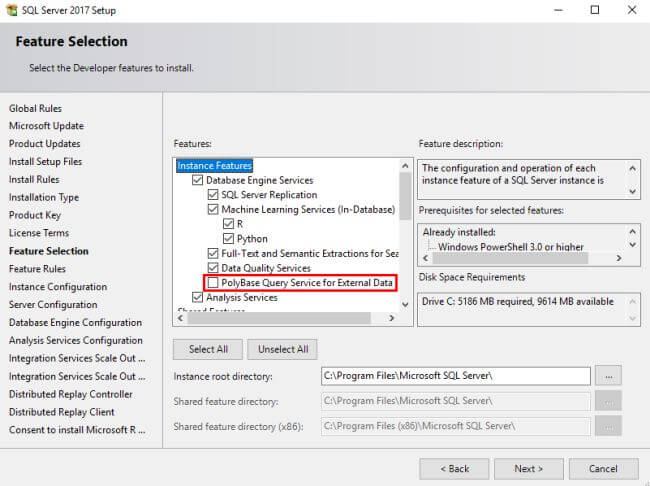
Task: Select Global Rules step in sidebar
Action: click(x=35, y=109)
